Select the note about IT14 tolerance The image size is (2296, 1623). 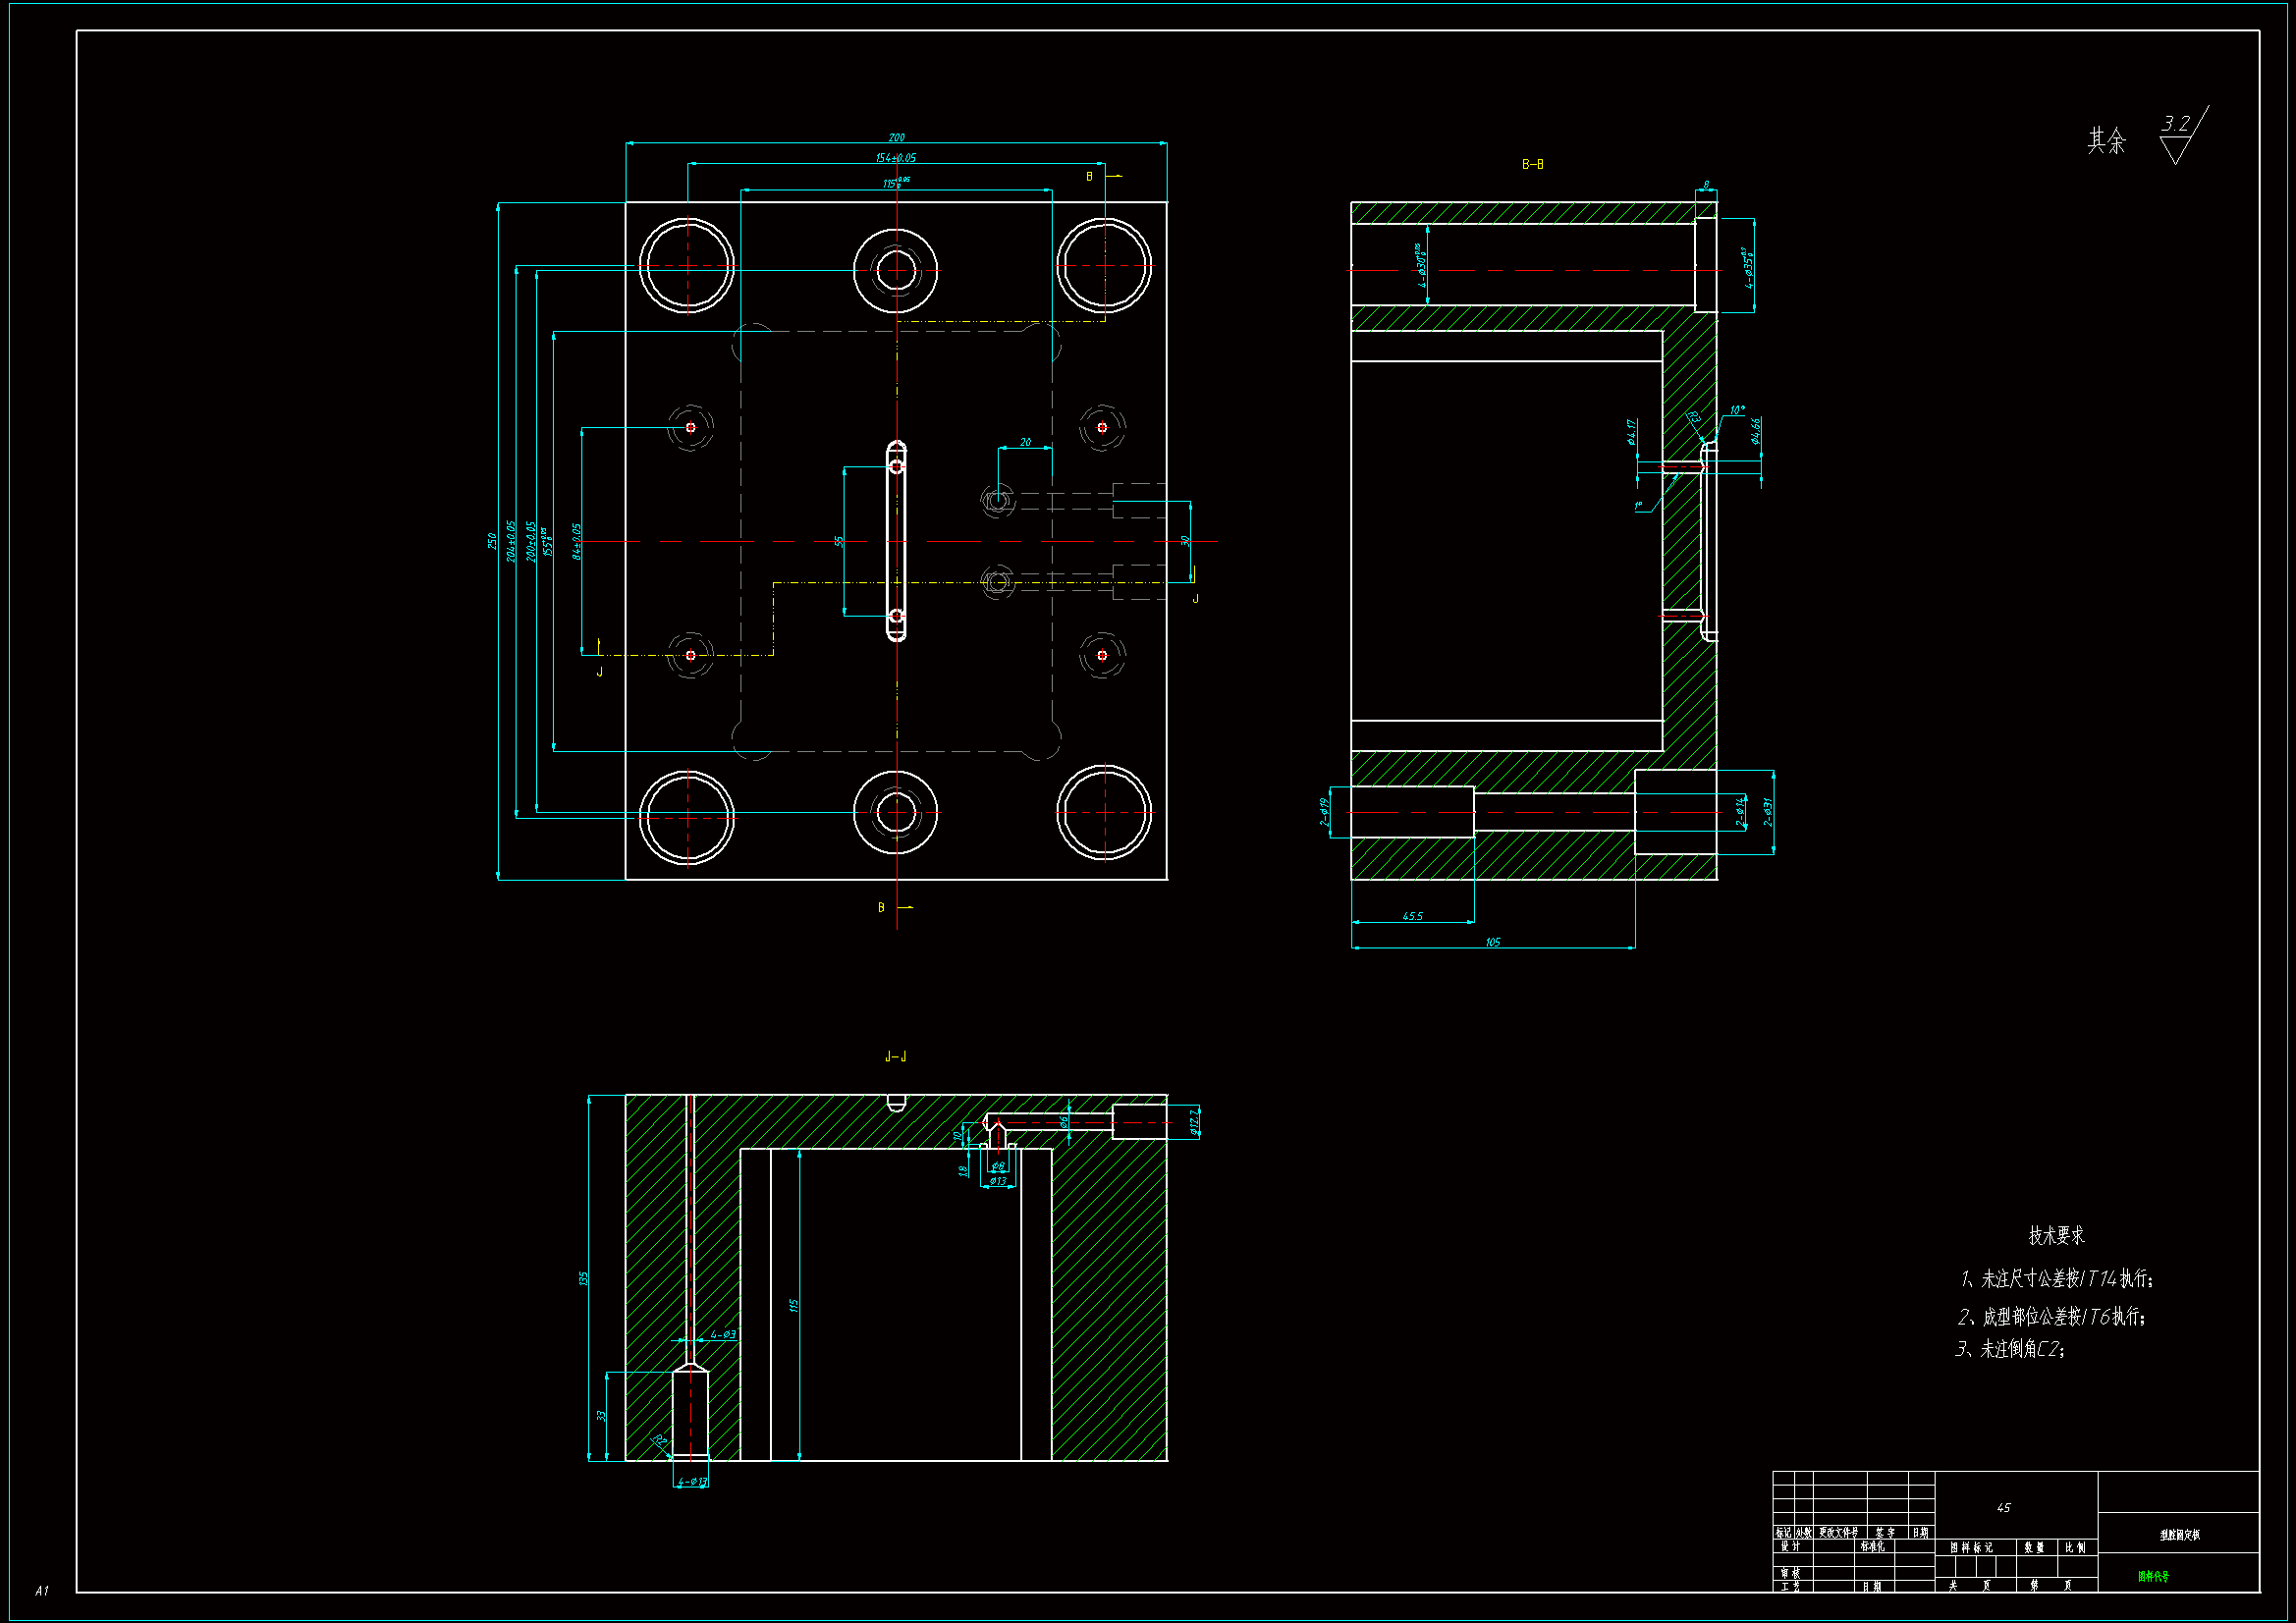(x=2056, y=1279)
